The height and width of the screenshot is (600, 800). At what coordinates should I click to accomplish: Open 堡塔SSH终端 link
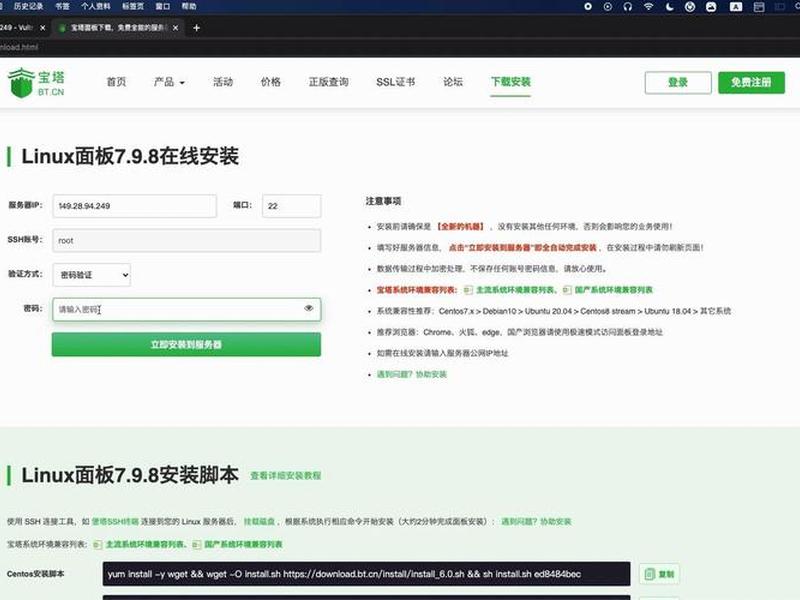pos(115,521)
